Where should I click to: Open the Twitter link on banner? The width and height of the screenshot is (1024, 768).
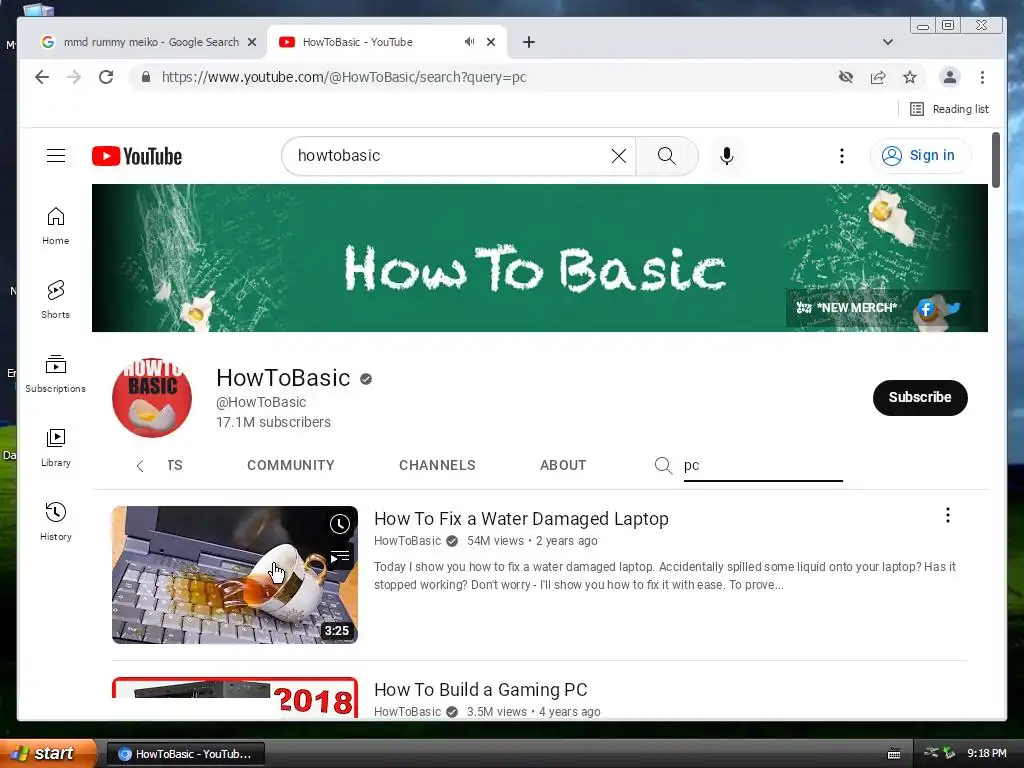click(x=953, y=308)
